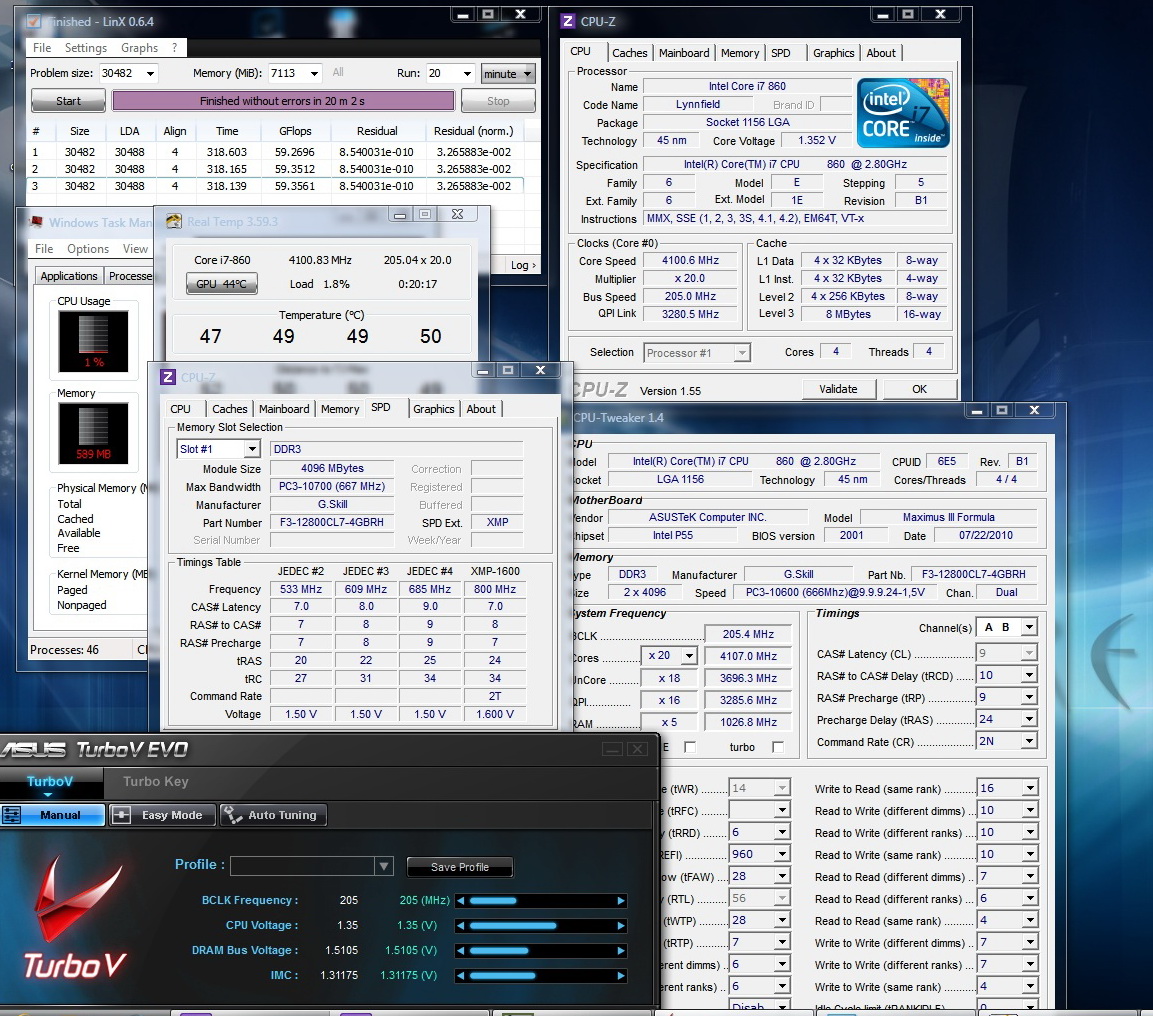Increase DRAM Bus Voltage with right arrow
The width and height of the screenshot is (1153, 1016).
pyautogui.click(x=621, y=951)
